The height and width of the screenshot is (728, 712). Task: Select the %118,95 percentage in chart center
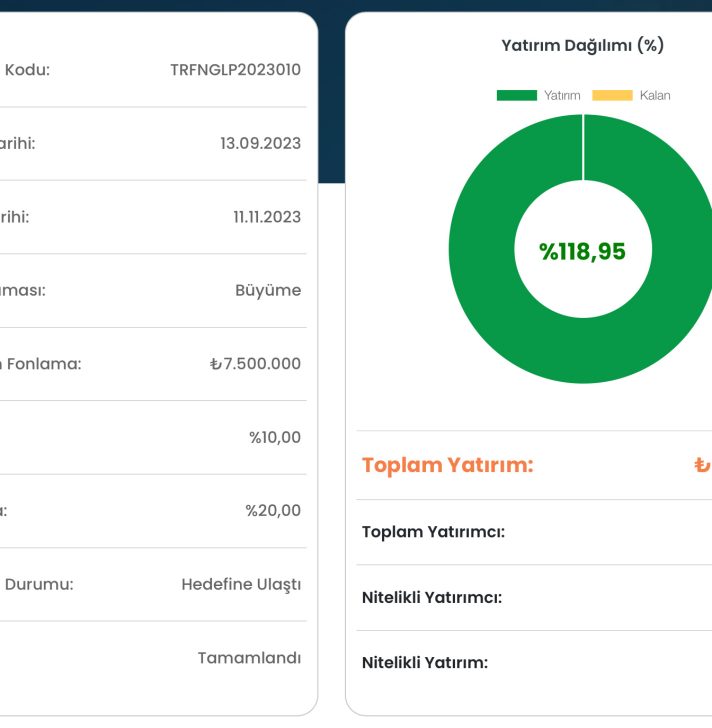(583, 251)
